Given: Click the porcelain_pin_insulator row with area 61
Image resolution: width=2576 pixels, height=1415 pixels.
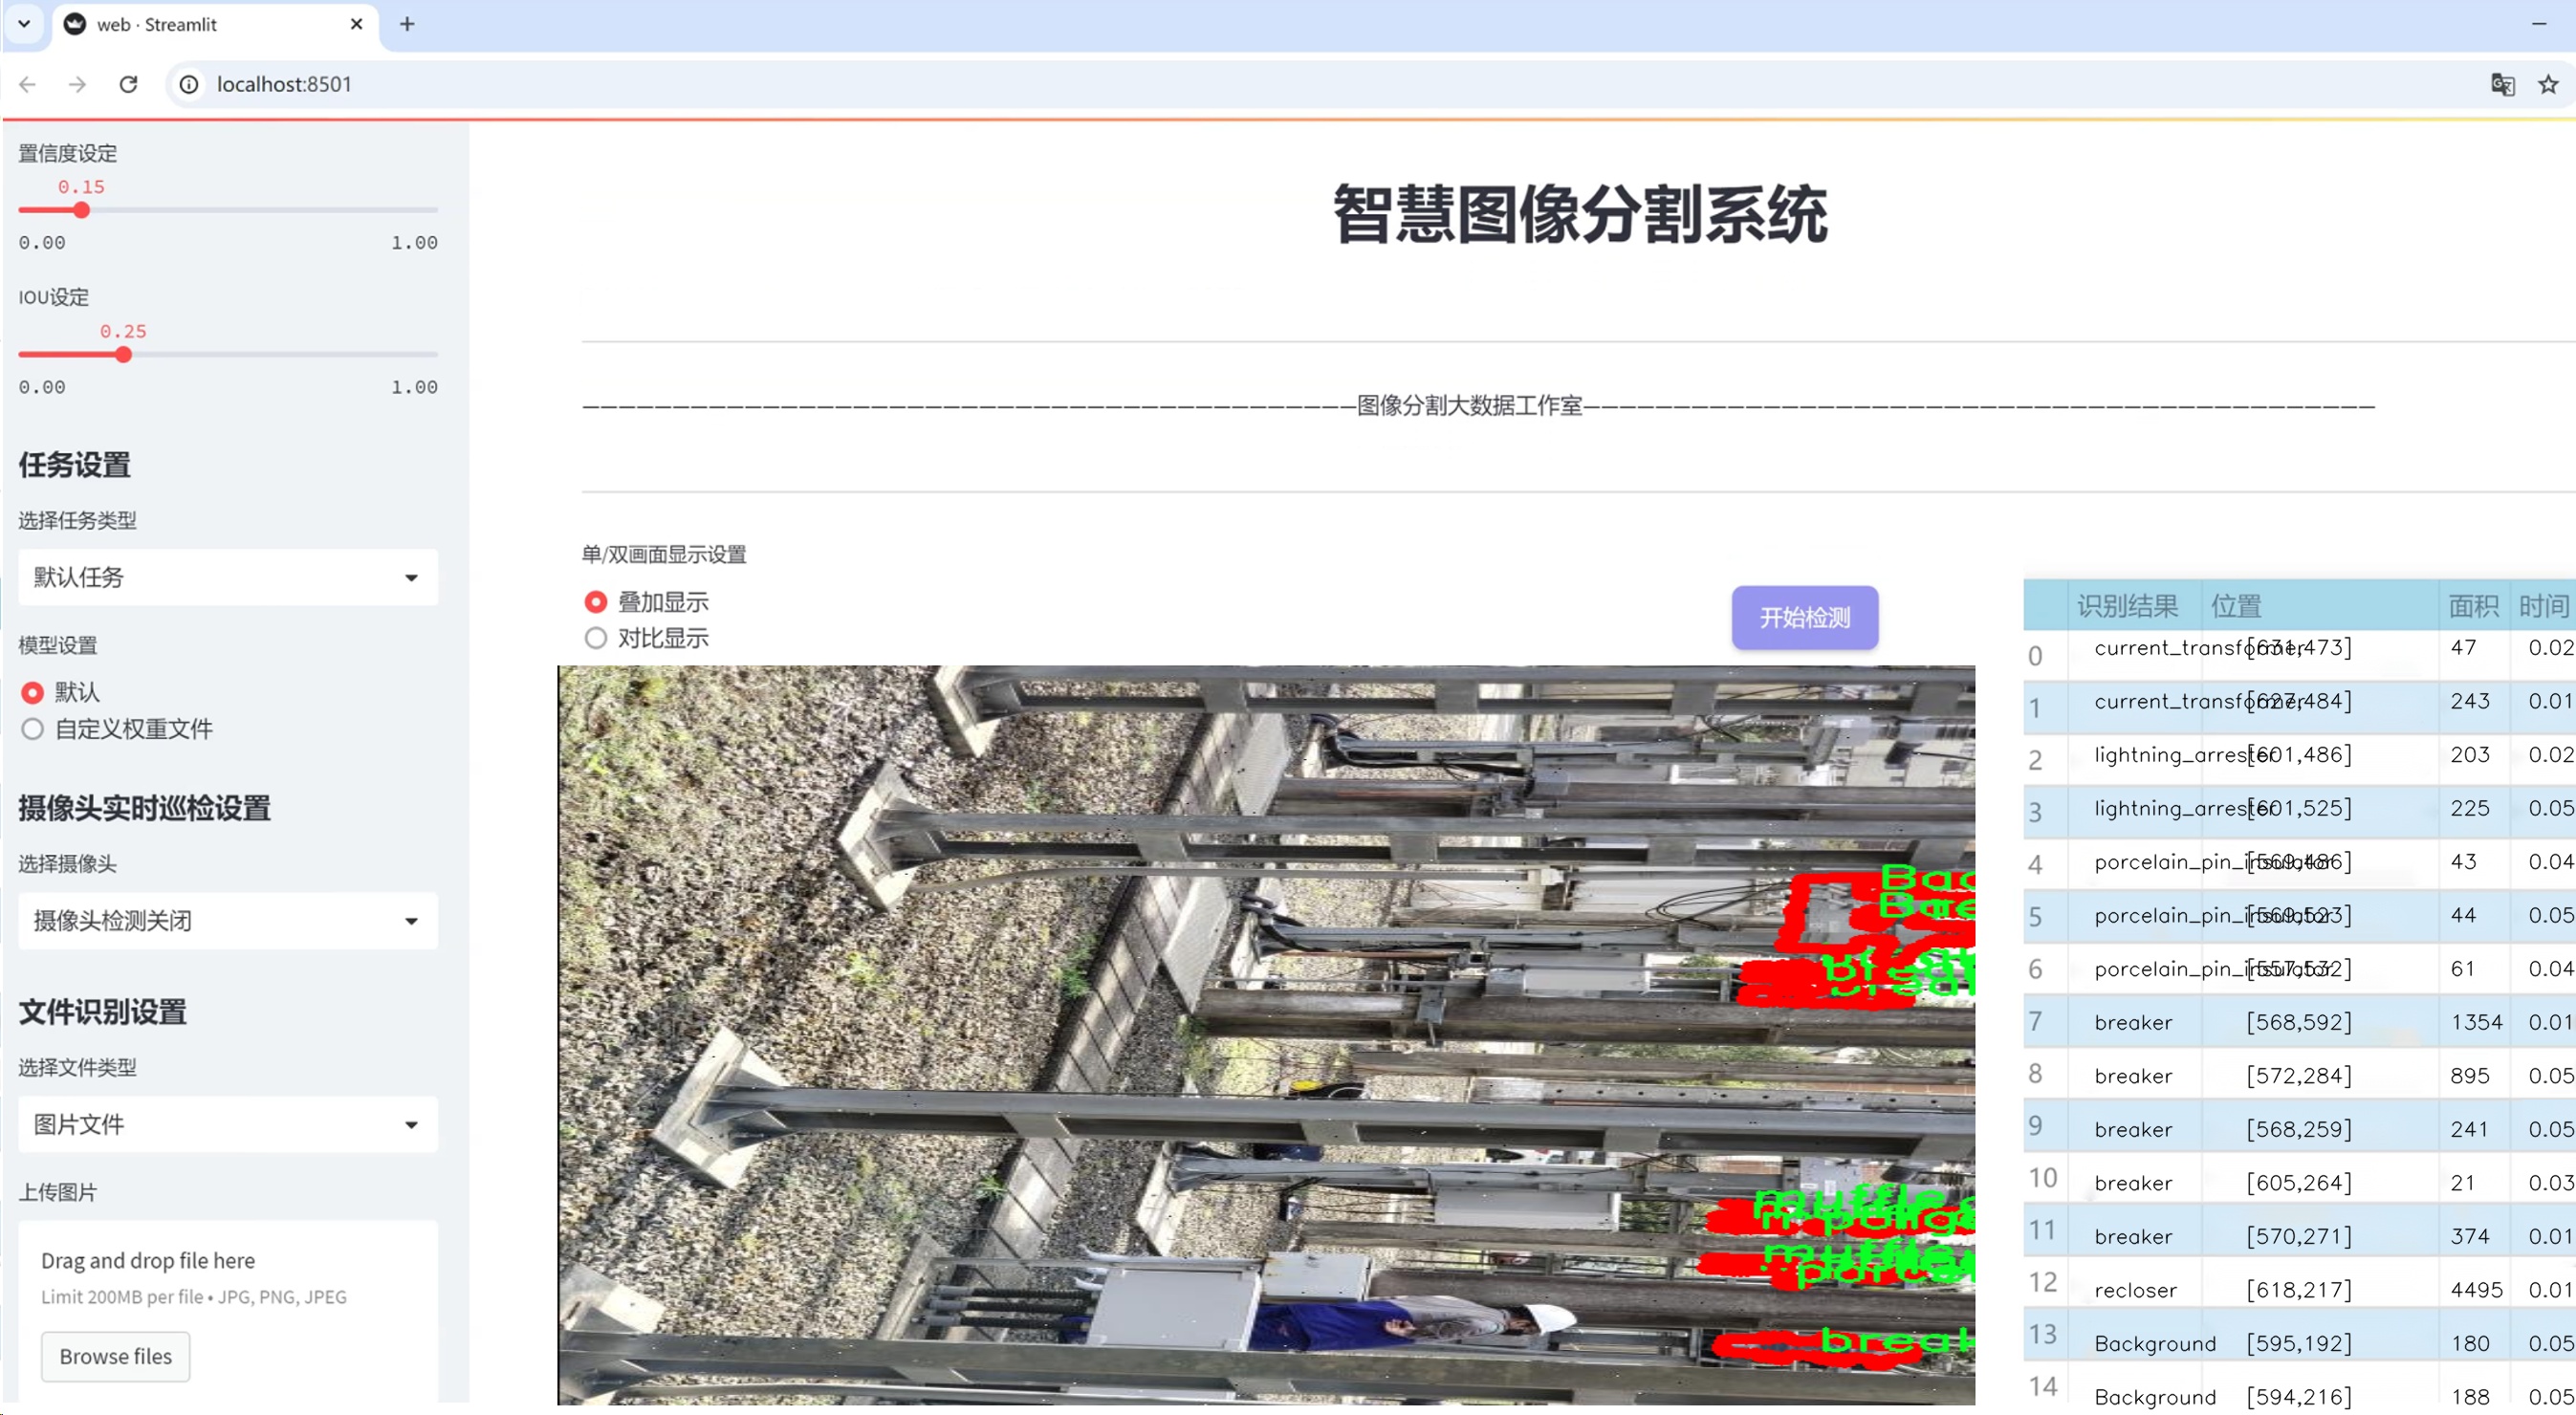Looking at the screenshot, I should [x=2300, y=969].
